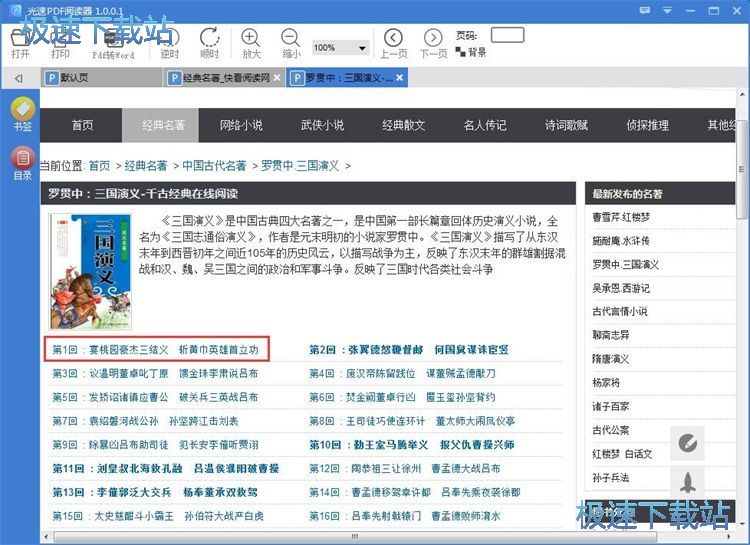This screenshot has height=545, width=750.
Task: Click the 罗贯中.三国演义 breadcrumb link
Action: click(300, 166)
